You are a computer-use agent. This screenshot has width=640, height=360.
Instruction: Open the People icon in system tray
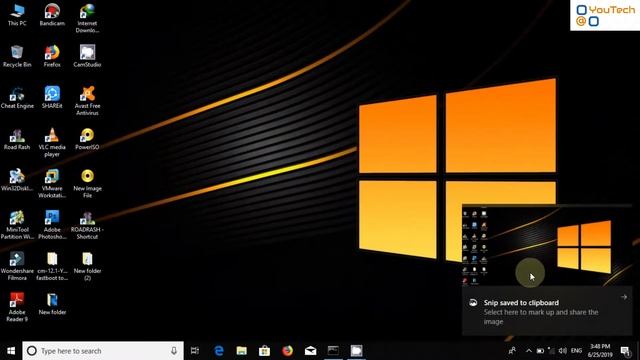(512, 351)
